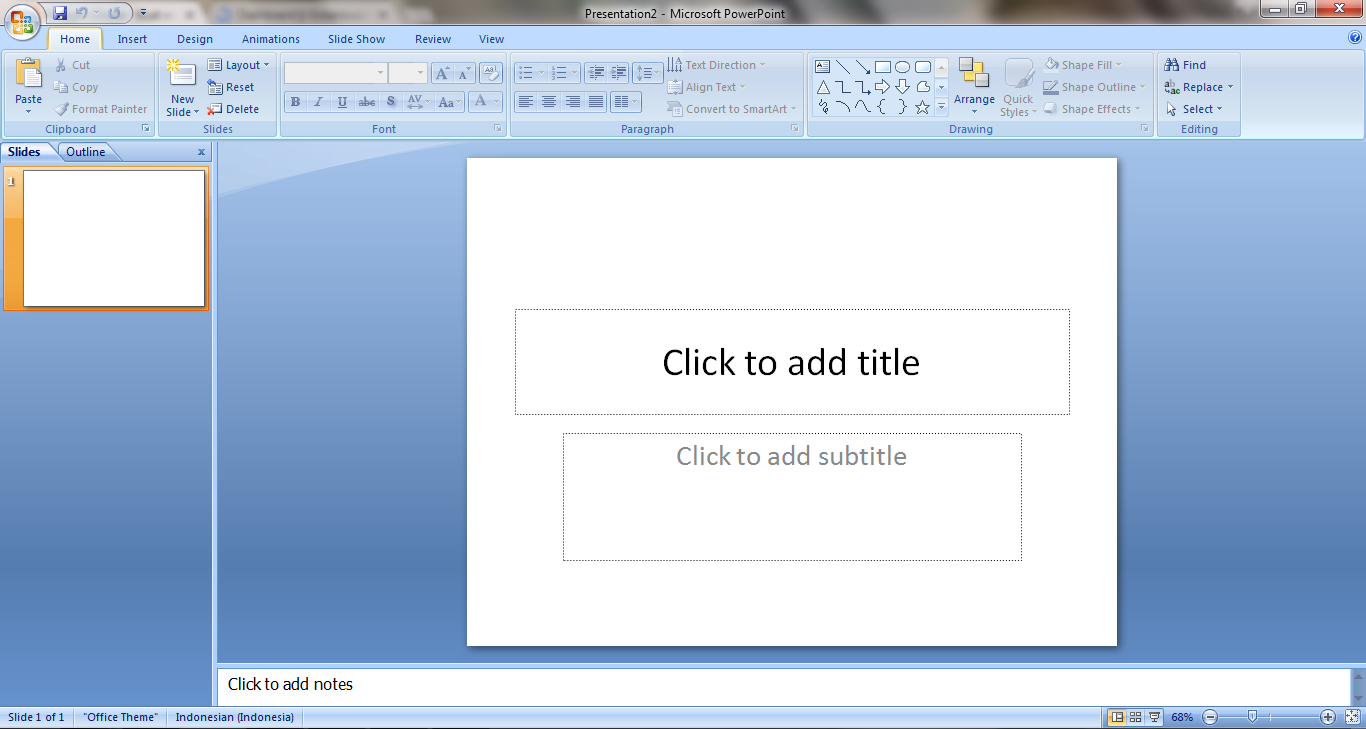Click the New Slide icon
Viewport: 1366px width, 729px height.
(182, 75)
